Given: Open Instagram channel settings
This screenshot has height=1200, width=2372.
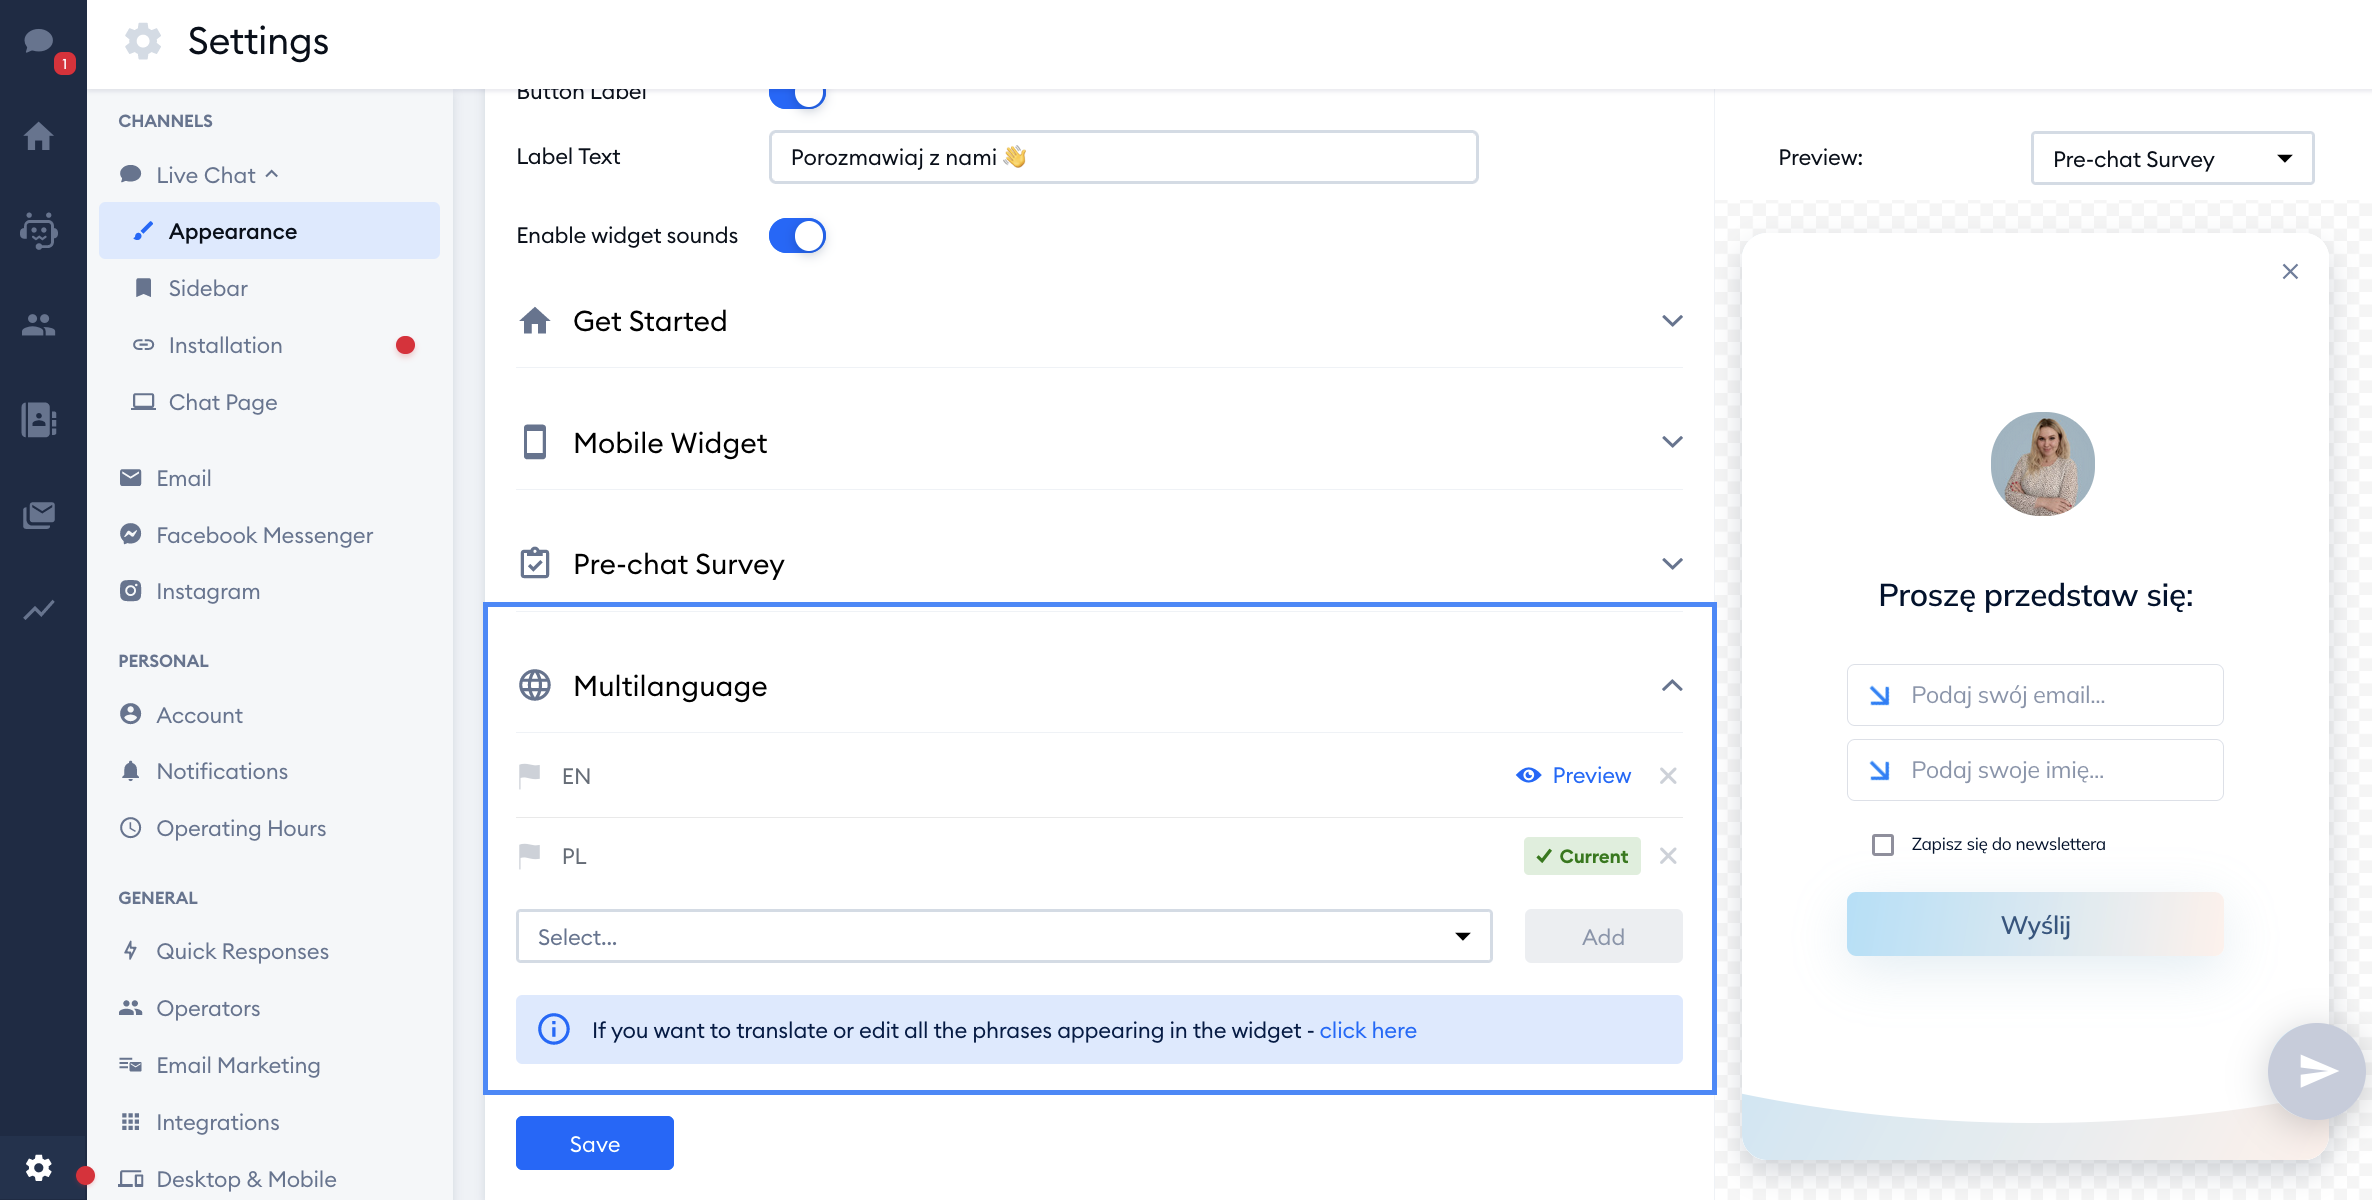Looking at the screenshot, I should (x=207, y=591).
